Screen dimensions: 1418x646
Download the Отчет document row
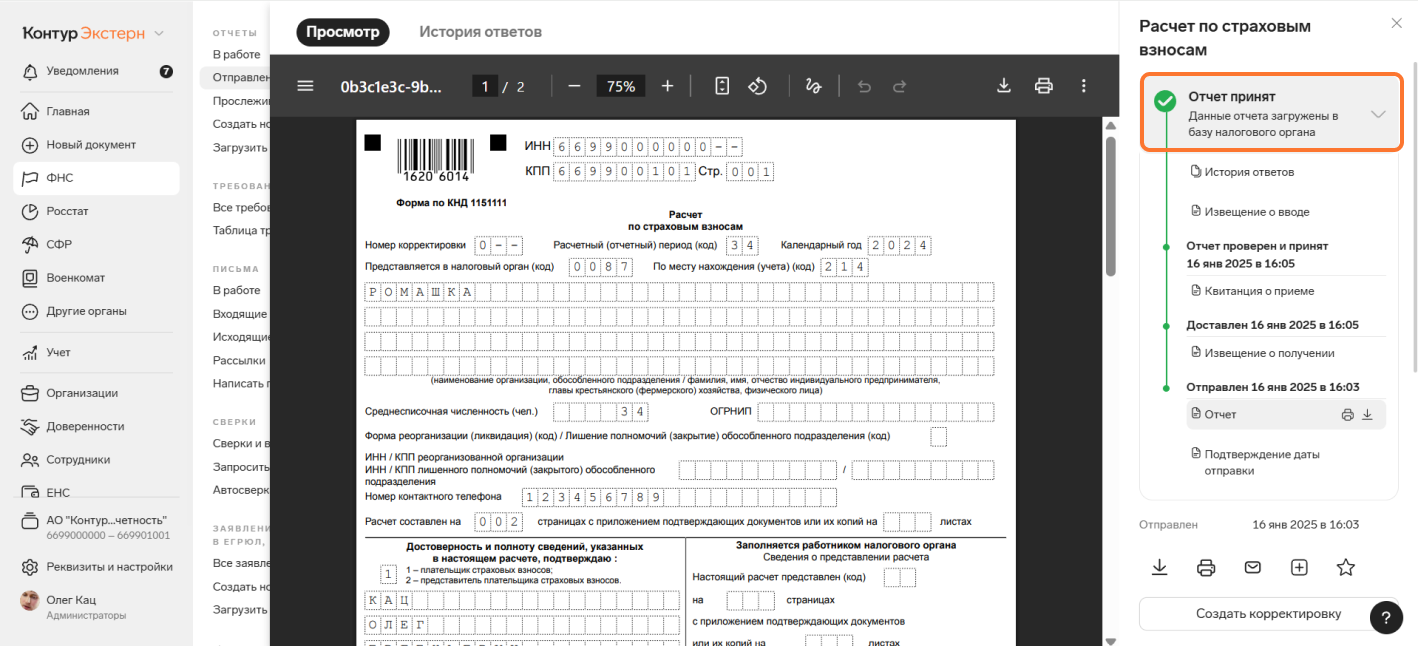click(x=1368, y=415)
